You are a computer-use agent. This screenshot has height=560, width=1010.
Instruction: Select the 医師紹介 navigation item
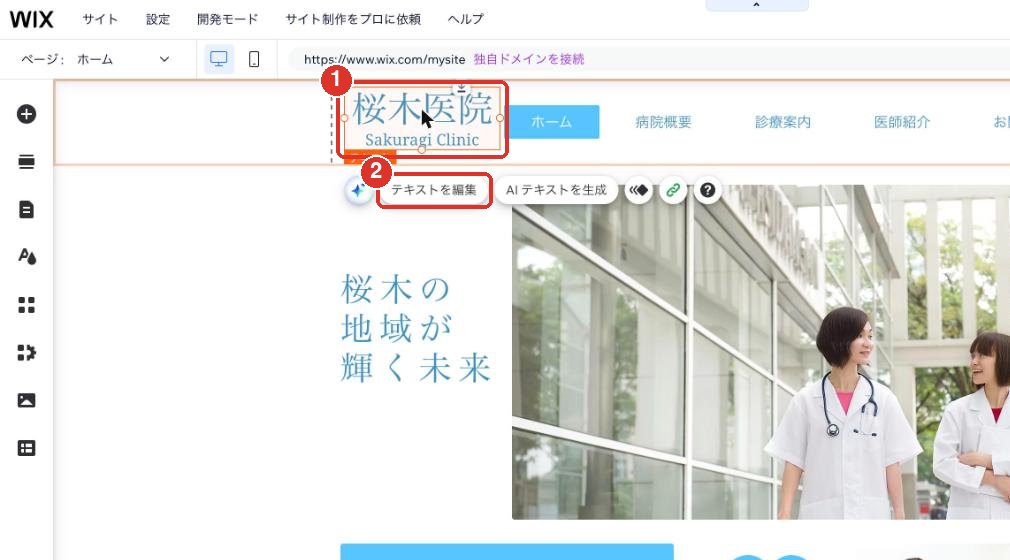(x=902, y=122)
